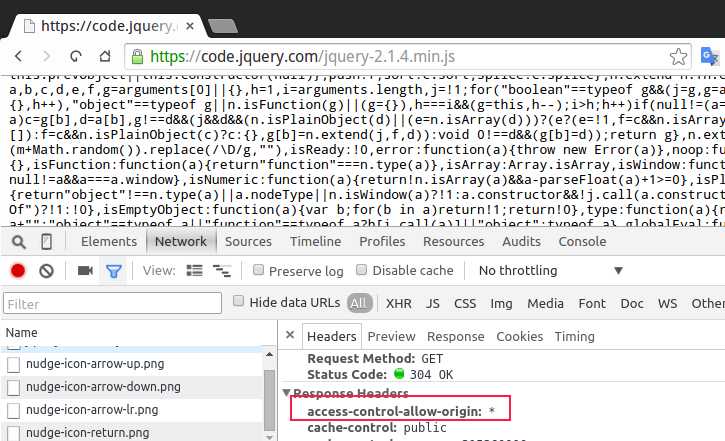
Task: Filter requests by Img
Action: (x=501, y=304)
